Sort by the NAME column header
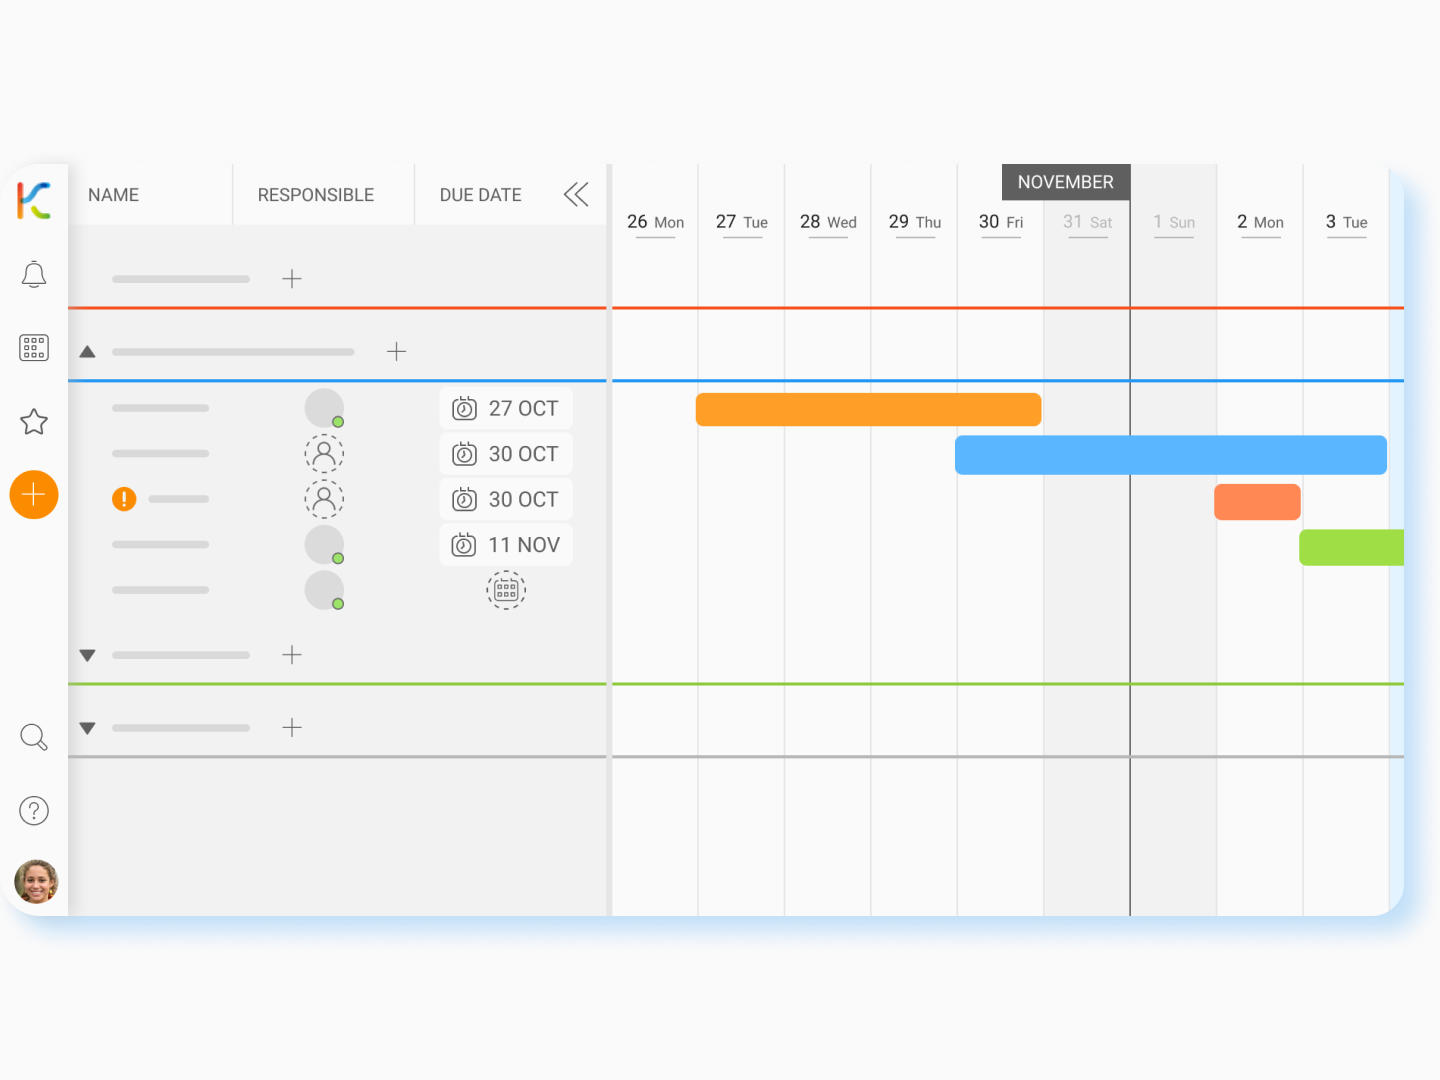Screen dimensions: 1440x1080 point(114,195)
